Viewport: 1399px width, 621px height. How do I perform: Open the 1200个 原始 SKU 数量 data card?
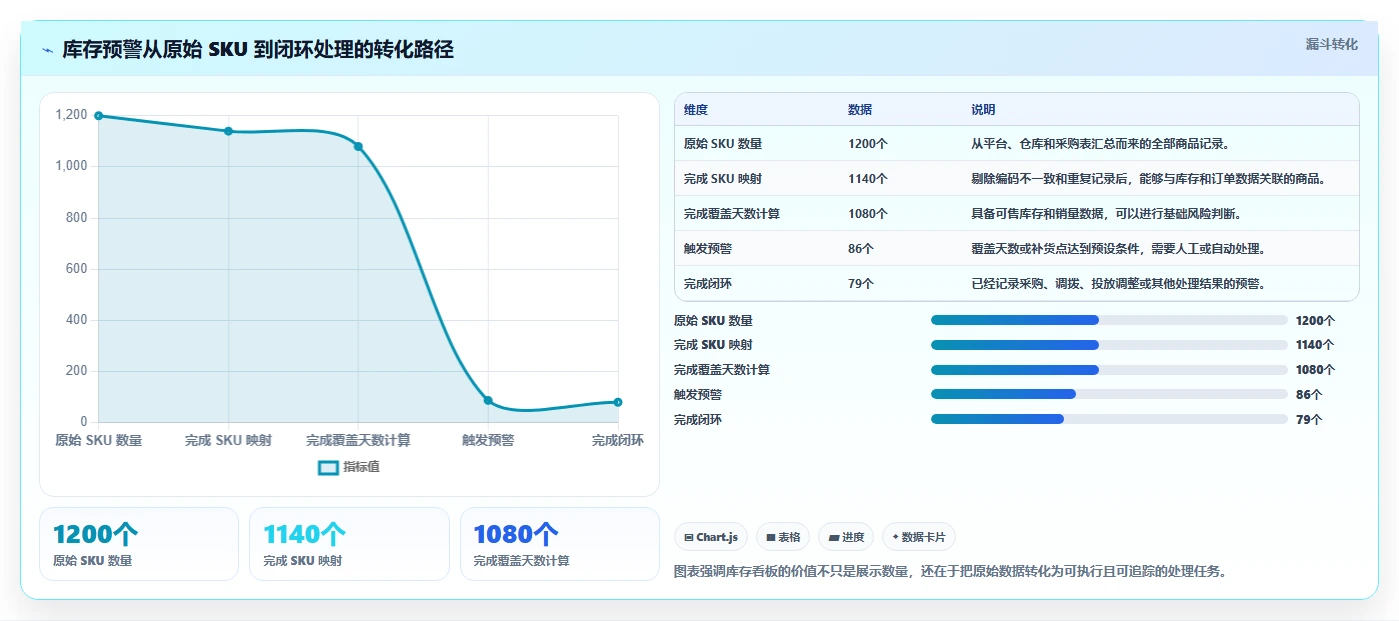[x=139, y=544]
